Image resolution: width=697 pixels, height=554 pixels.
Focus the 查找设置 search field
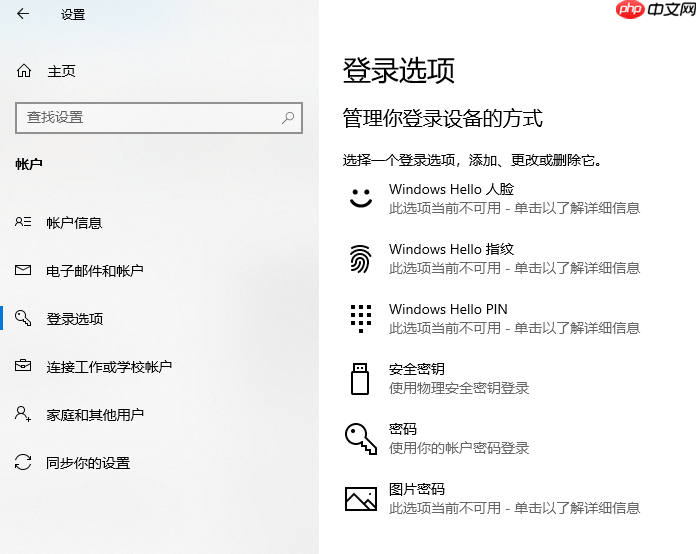pos(159,118)
